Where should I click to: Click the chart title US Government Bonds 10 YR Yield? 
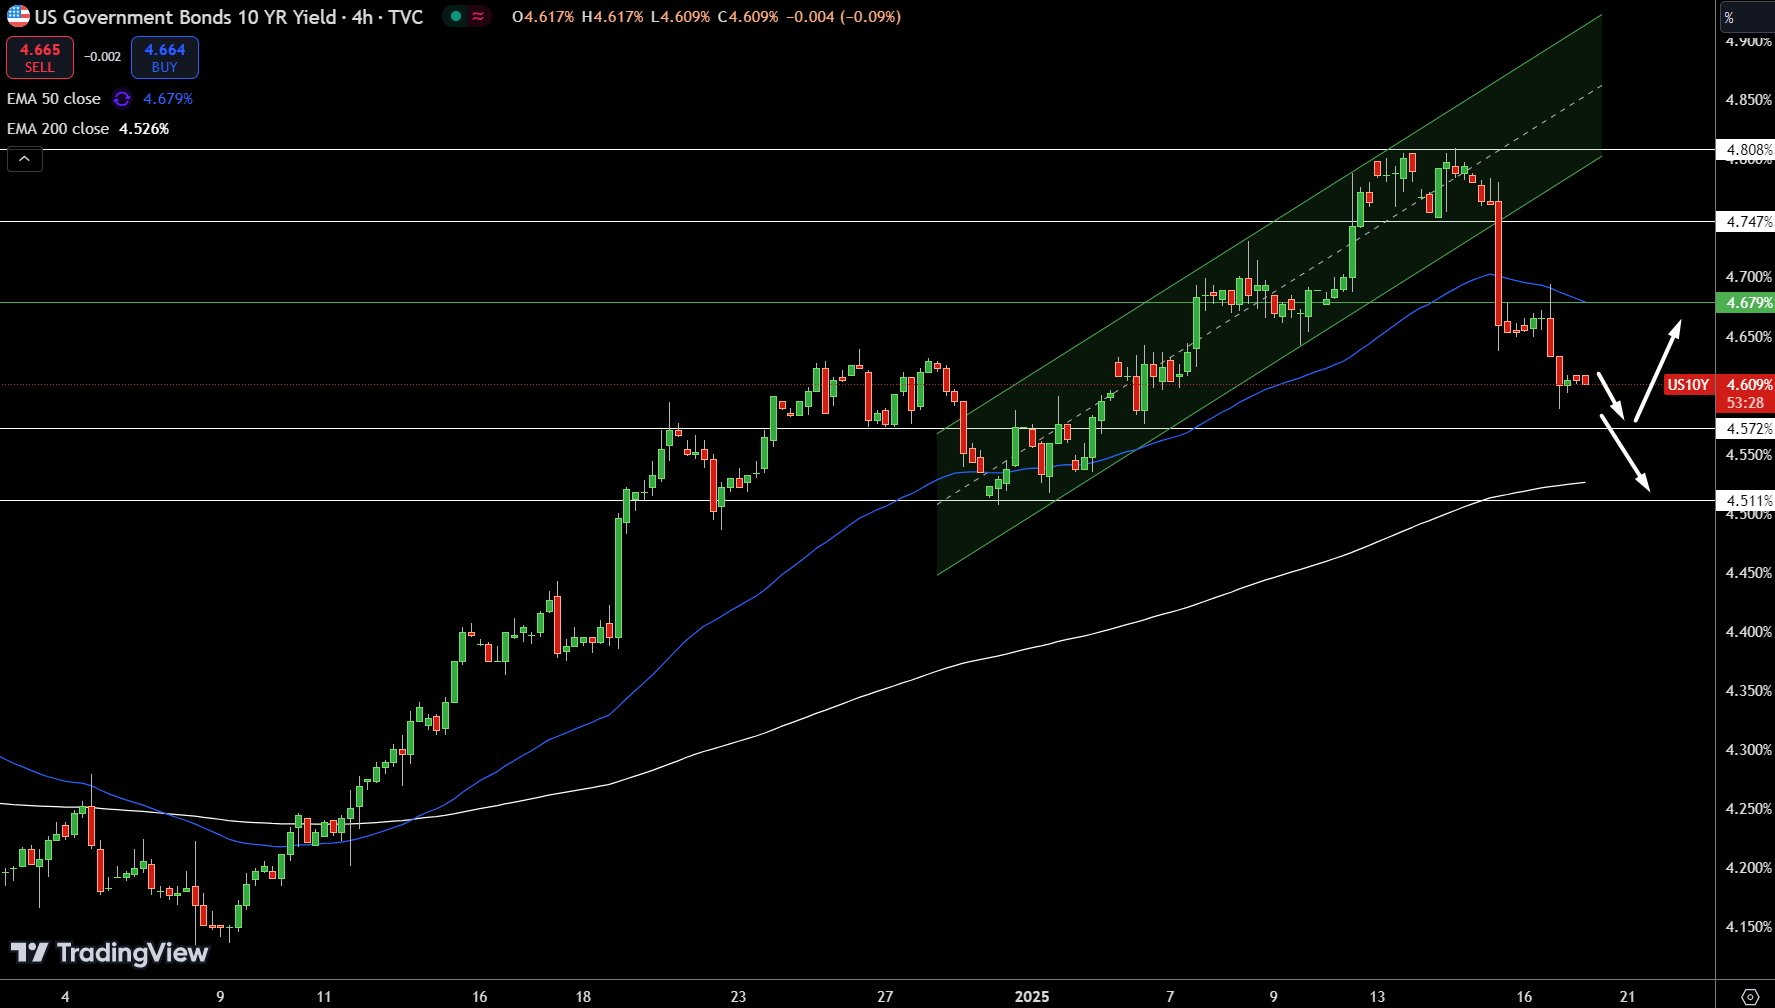click(x=186, y=17)
